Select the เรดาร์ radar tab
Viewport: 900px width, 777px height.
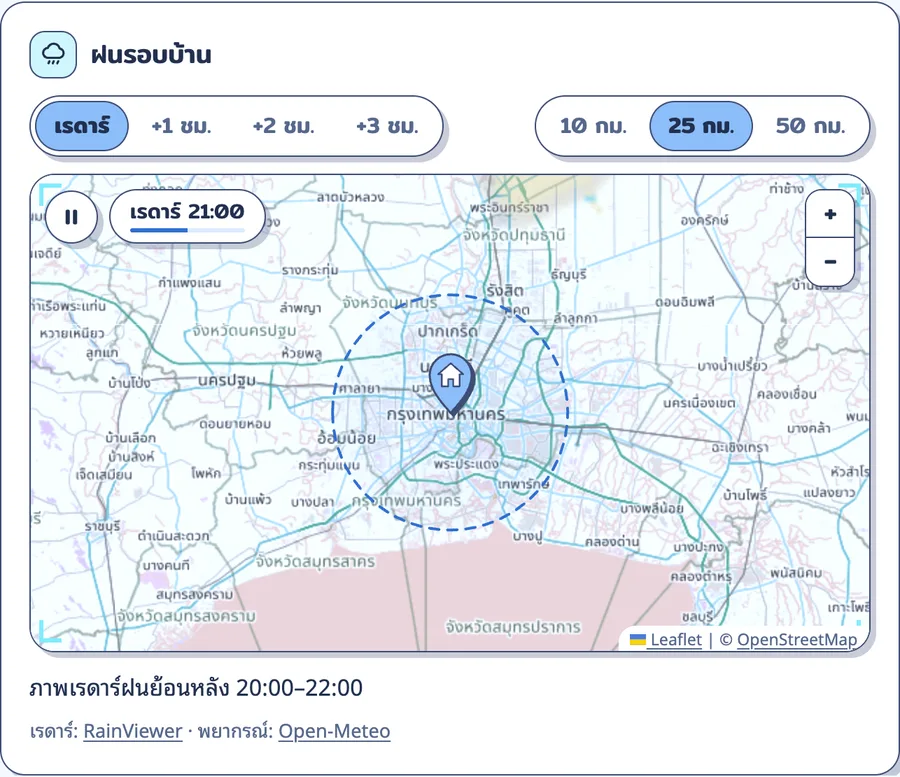click(82, 126)
